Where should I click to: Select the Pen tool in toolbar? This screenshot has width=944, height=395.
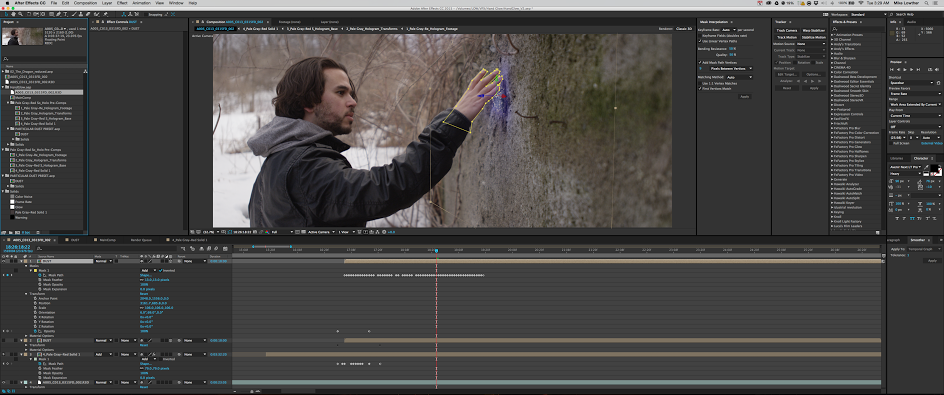58,14
